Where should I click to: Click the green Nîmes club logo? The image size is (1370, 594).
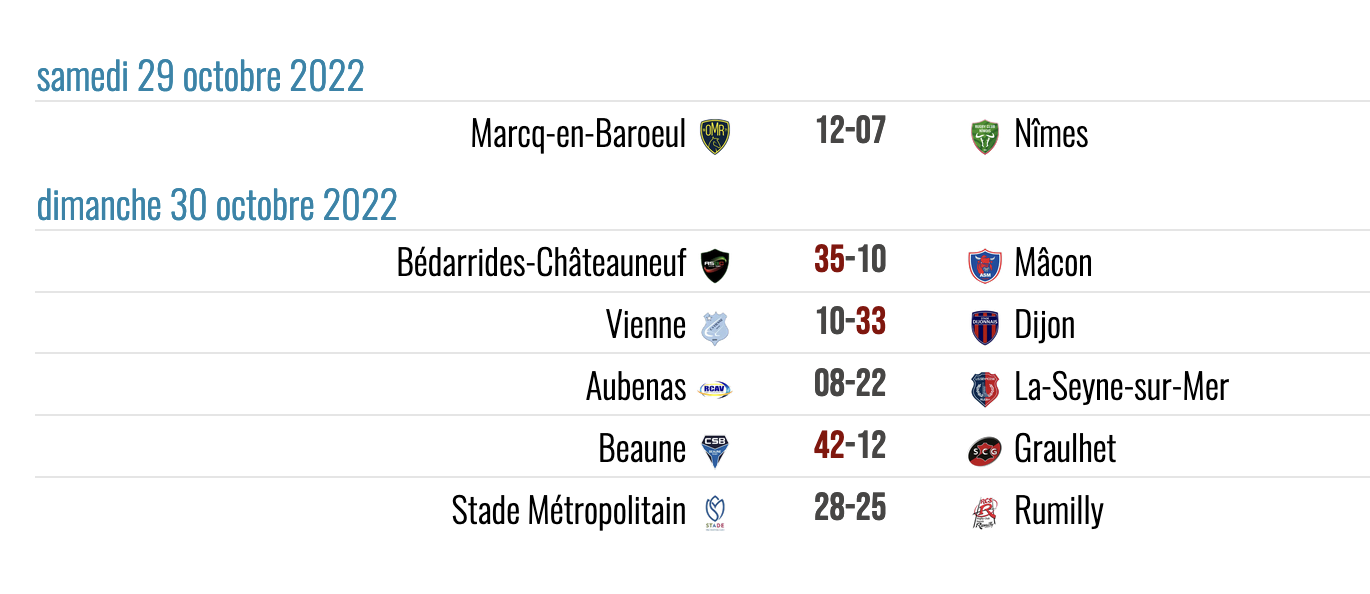tap(985, 136)
